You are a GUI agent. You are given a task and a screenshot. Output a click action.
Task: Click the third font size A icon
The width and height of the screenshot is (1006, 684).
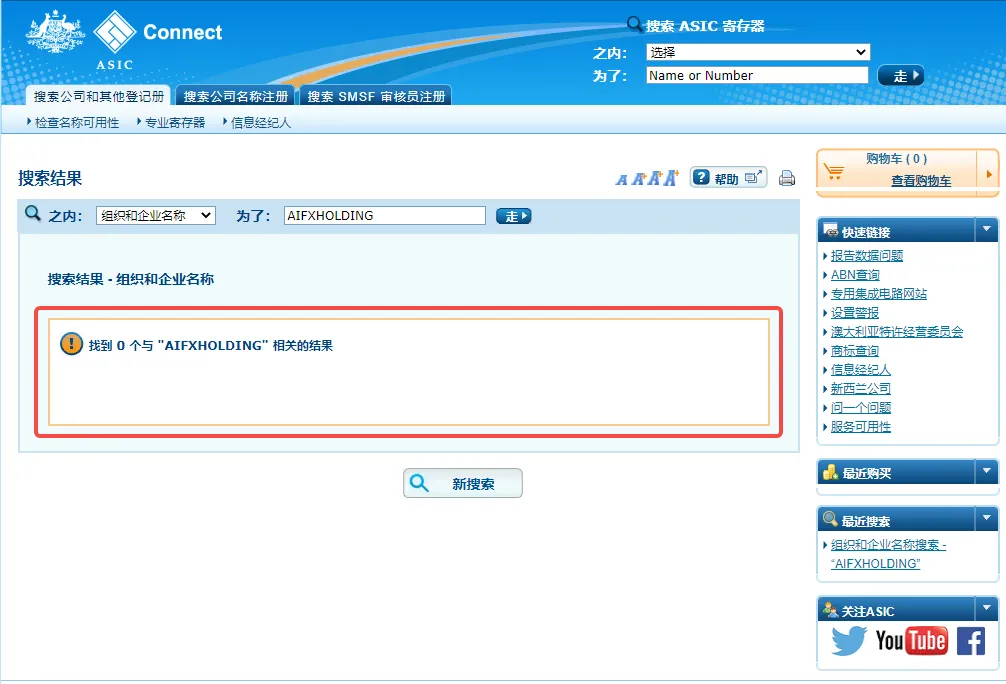coord(654,178)
